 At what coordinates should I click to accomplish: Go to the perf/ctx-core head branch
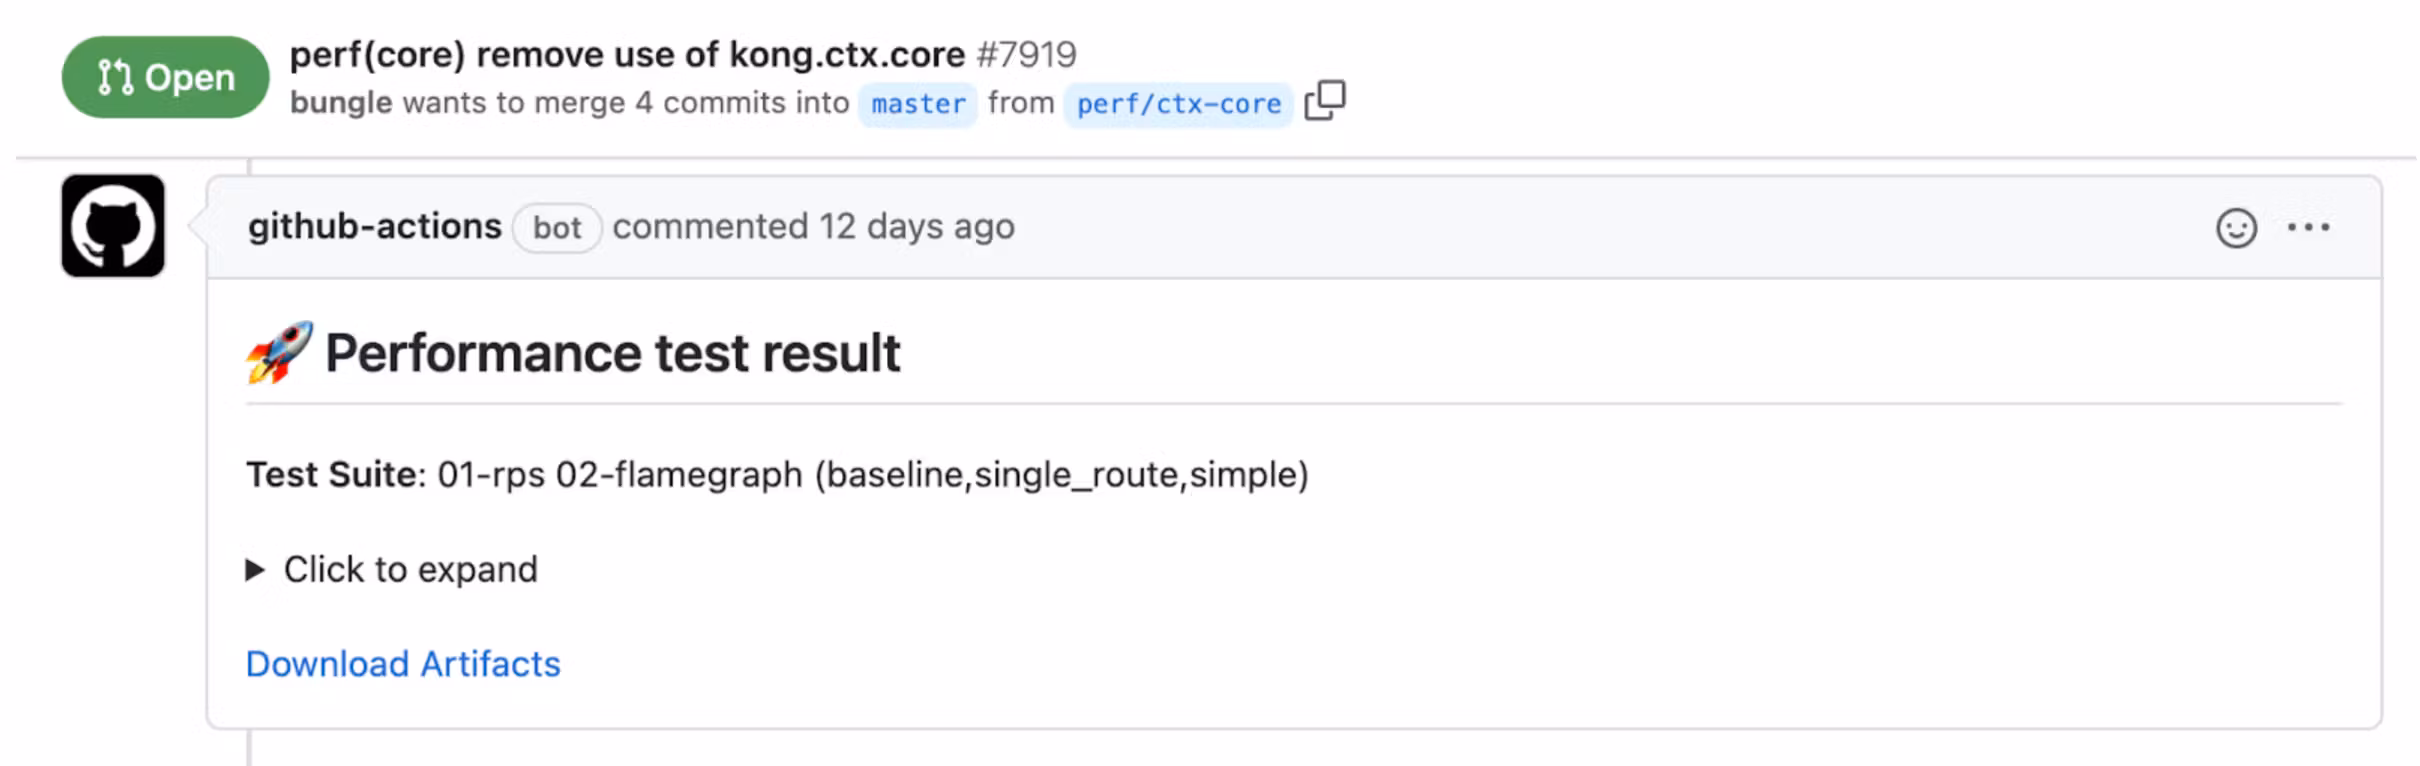(x=1178, y=104)
